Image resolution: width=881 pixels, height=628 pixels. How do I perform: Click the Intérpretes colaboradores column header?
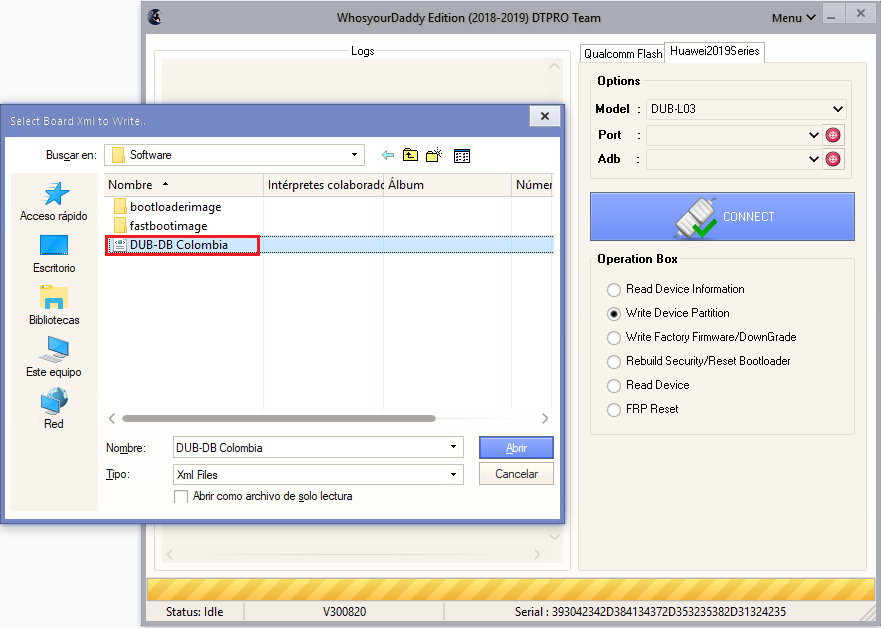coord(324,185)
